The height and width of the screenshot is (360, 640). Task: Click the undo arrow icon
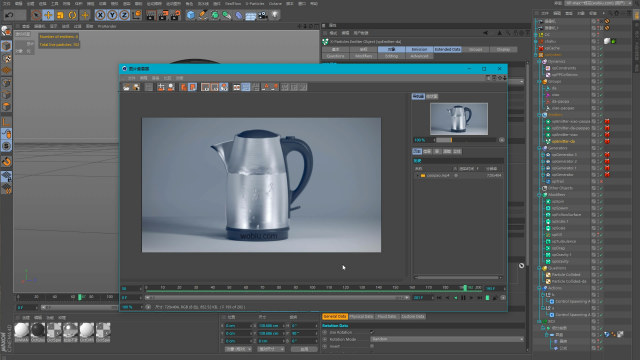tap(9, 16)
